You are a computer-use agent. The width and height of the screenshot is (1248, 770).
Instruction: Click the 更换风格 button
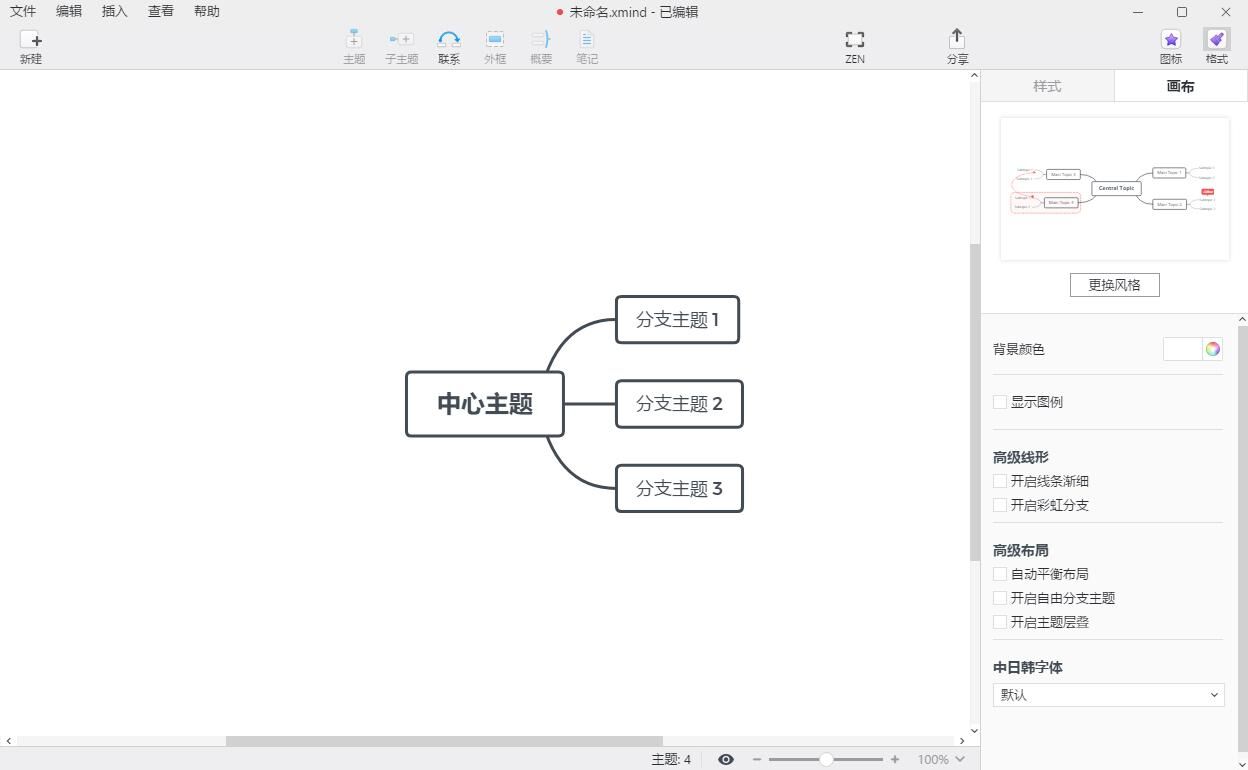pos(1114,285)
